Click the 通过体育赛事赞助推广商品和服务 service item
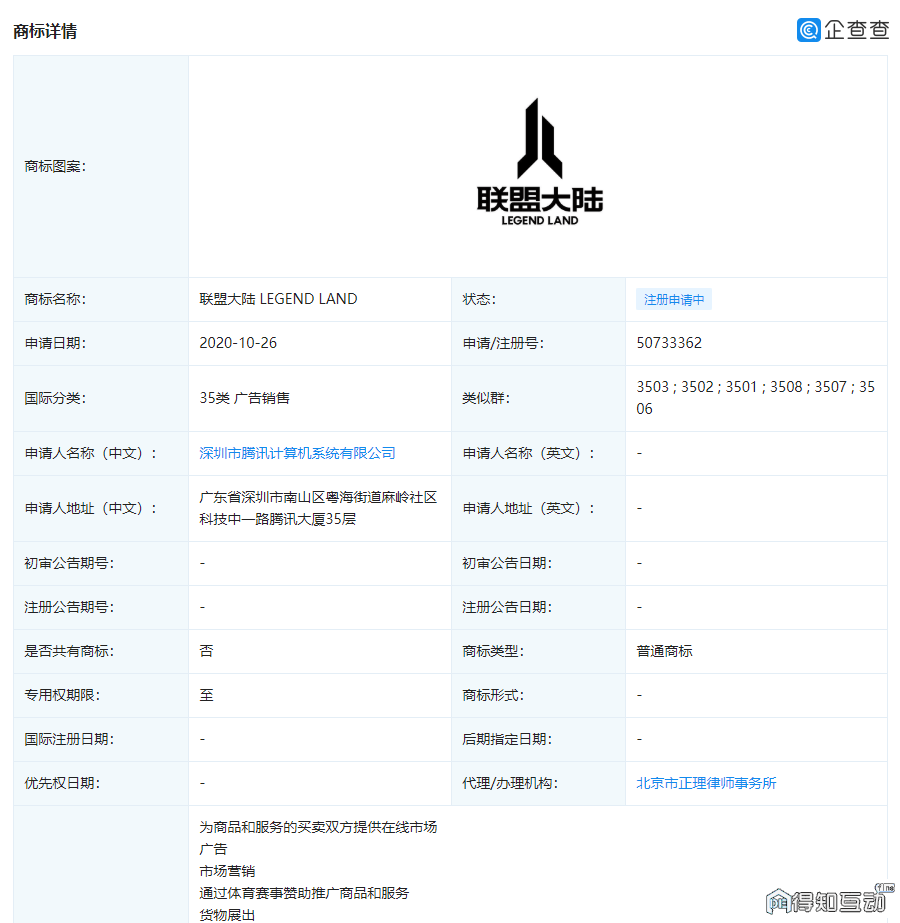Image resolution: width=900 pixels, height=923 pixels. [x=304, y=893]
